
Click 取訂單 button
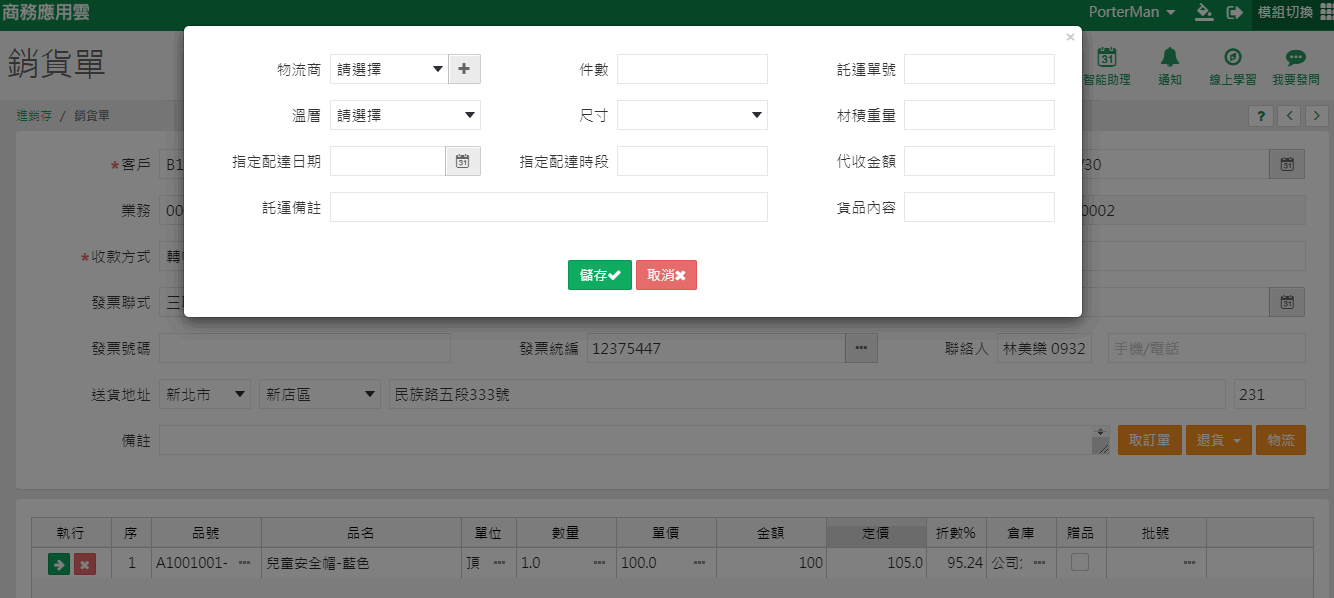pos(1150,440)
